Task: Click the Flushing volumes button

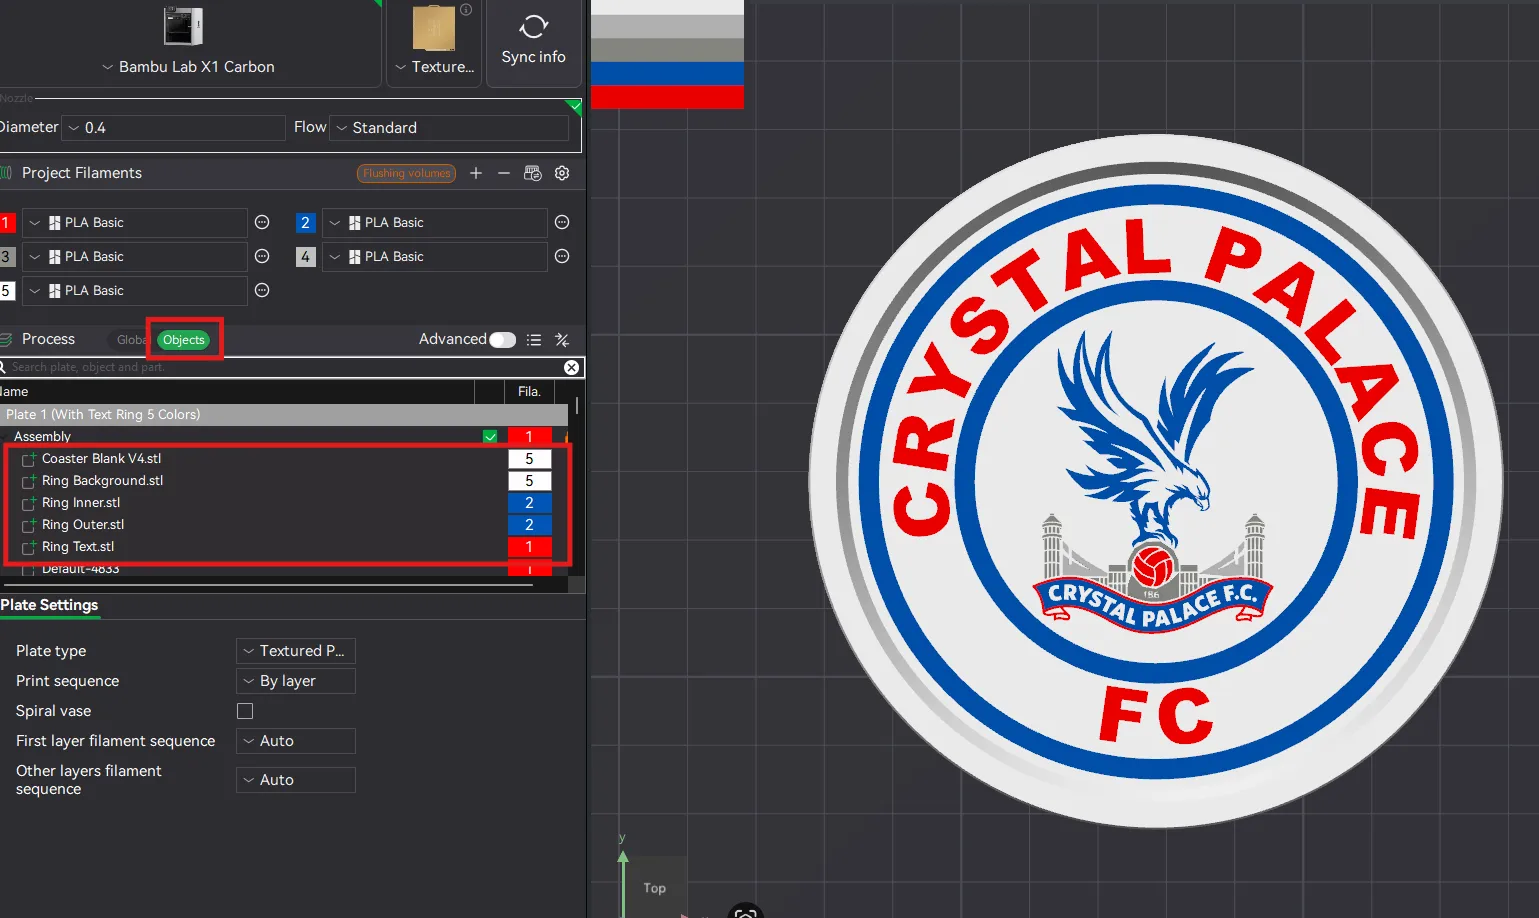Action: 406,173
